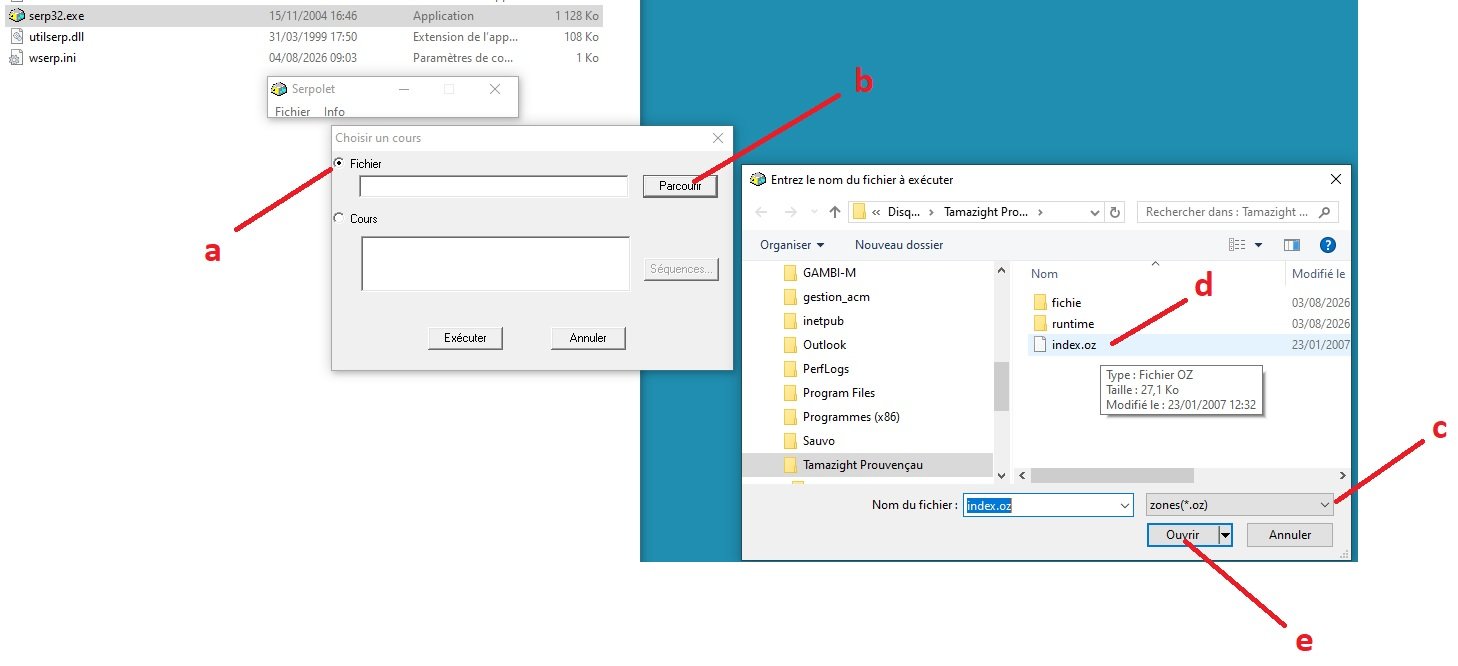The width and height of the screenshot is (1458, 666).
Task: Refresh the Tamazight Prouvençau folder view
Action: 1116,212
